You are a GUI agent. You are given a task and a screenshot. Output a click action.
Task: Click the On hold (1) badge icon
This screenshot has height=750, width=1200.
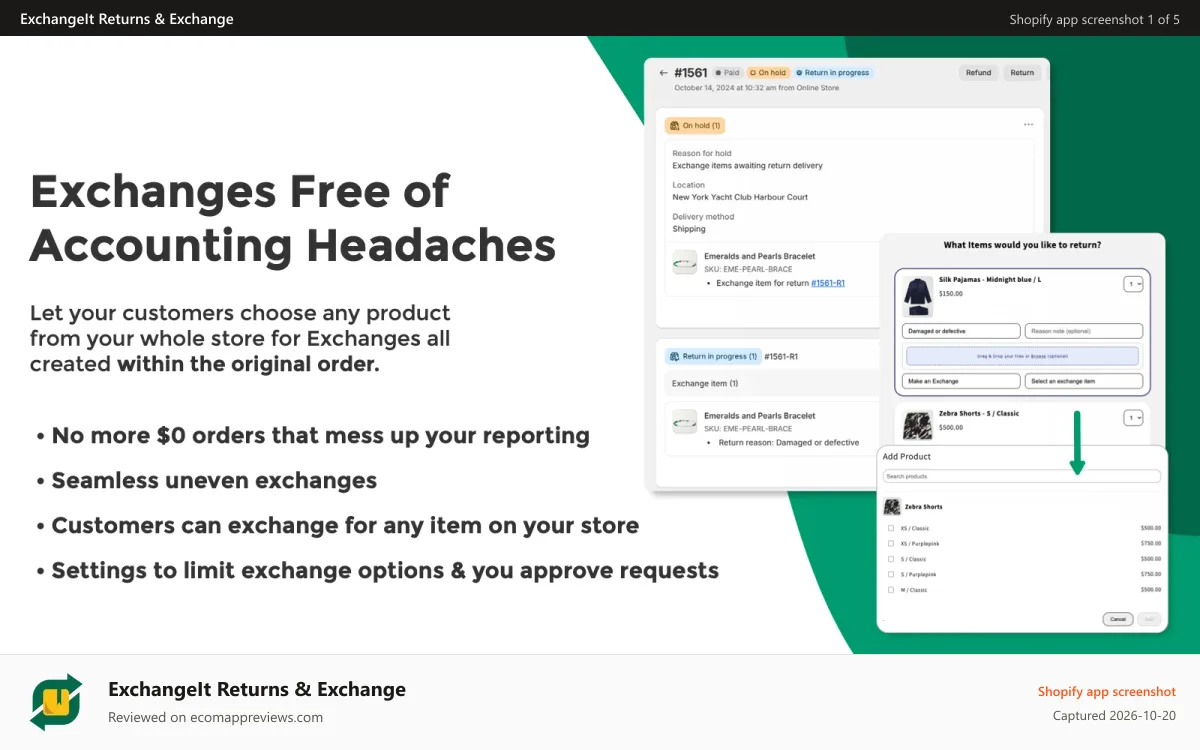pos(675,126)
